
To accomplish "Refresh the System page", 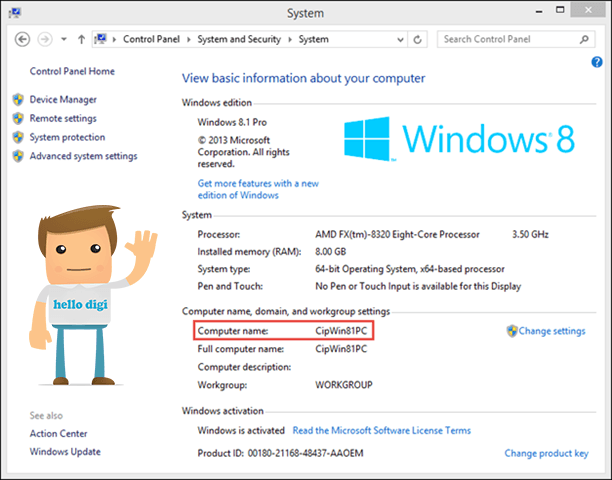I will tap(417, 39).
